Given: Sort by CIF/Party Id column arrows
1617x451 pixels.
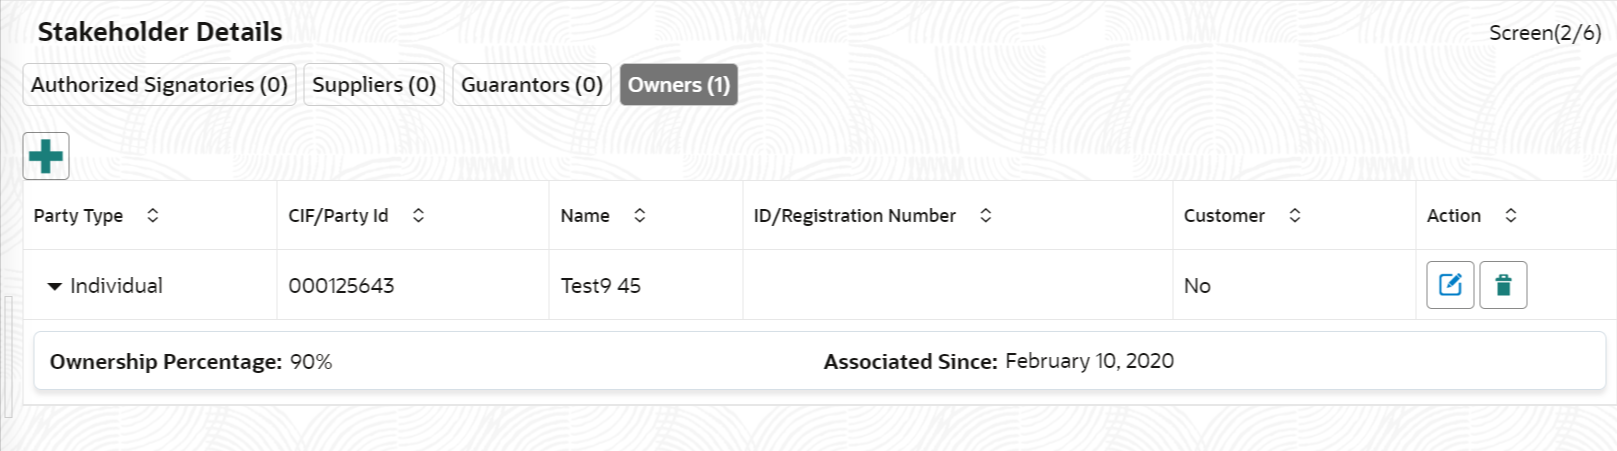Looking at the screenshot, I should (418, 215).
